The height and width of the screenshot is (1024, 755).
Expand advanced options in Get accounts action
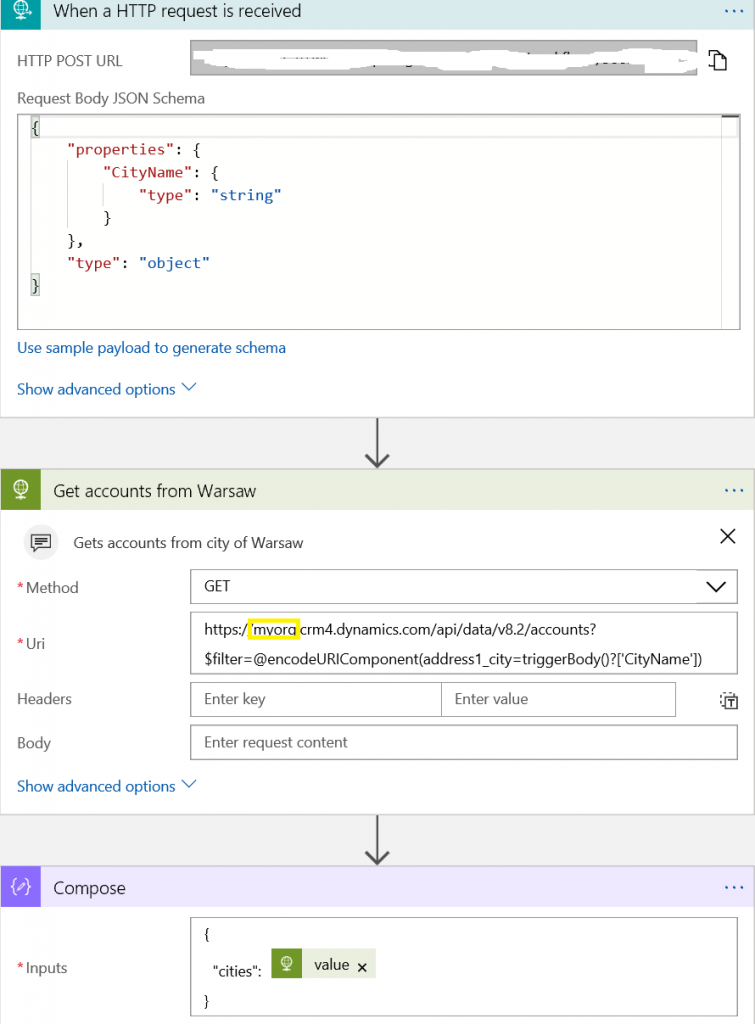107,786
